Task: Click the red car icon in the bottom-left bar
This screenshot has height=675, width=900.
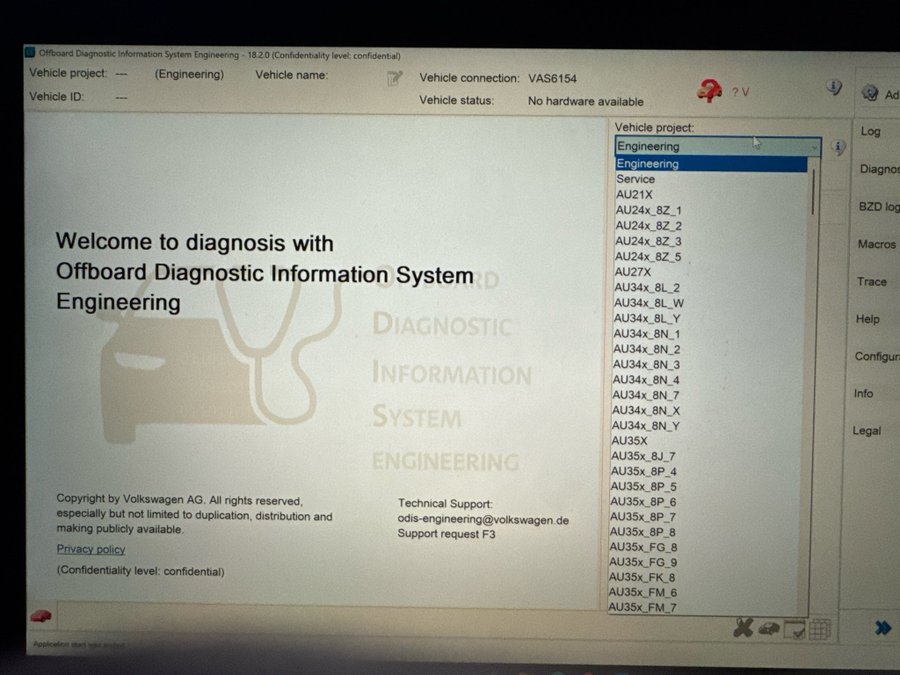Action: click(x=41, y=616)
